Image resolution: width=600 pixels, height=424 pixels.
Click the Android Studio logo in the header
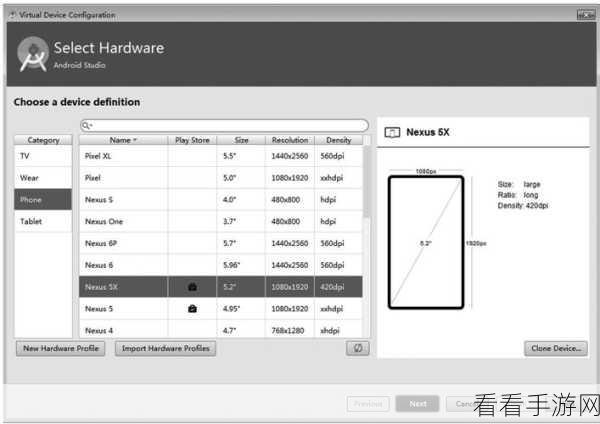point(33,54)
